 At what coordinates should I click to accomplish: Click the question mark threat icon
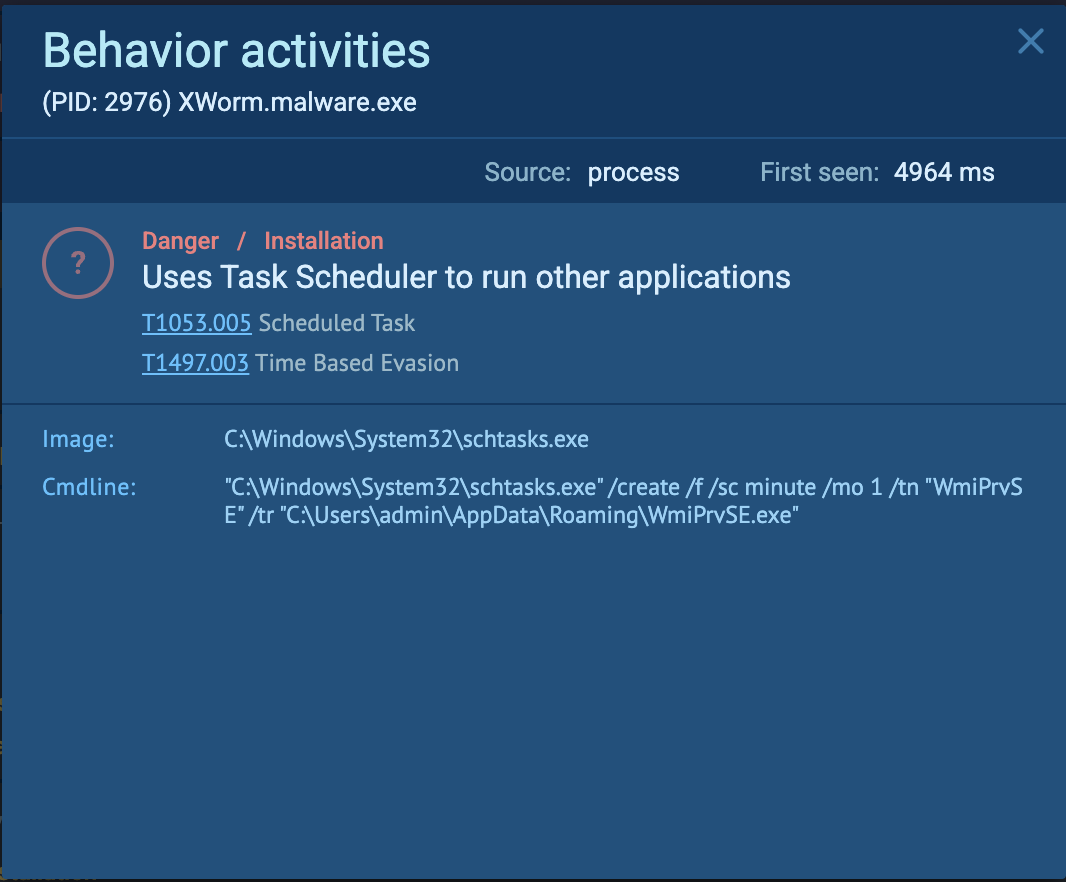(x=78, y=264)
